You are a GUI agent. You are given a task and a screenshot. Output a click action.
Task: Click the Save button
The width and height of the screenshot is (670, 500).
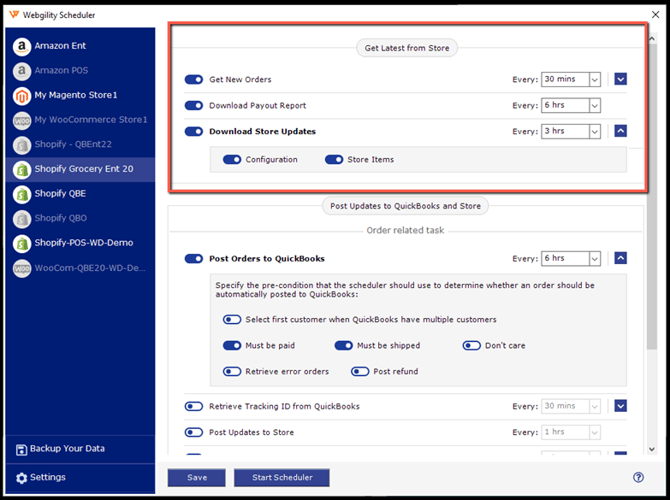click(x=197, y=477)
